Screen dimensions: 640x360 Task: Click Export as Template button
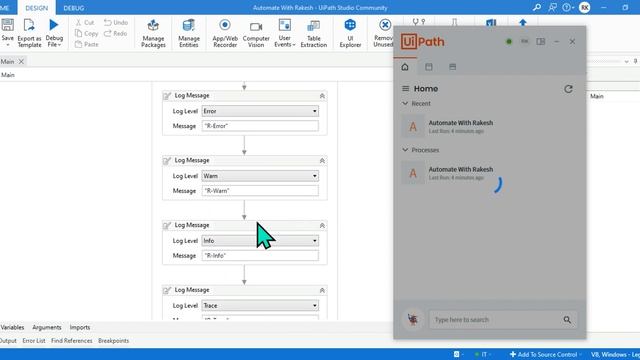[x=29, y=33]
